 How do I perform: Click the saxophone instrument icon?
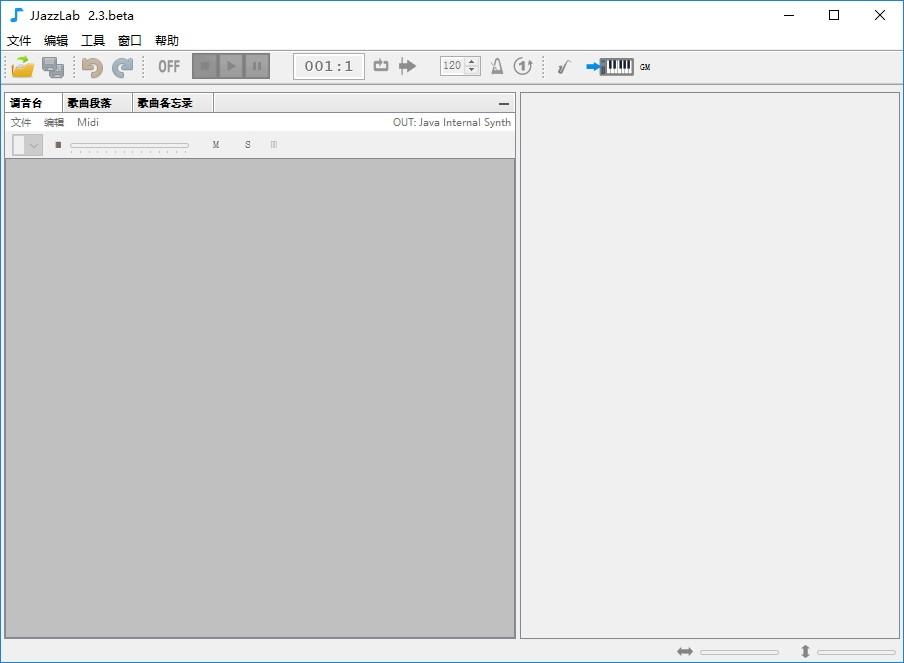tap(563, 67)
